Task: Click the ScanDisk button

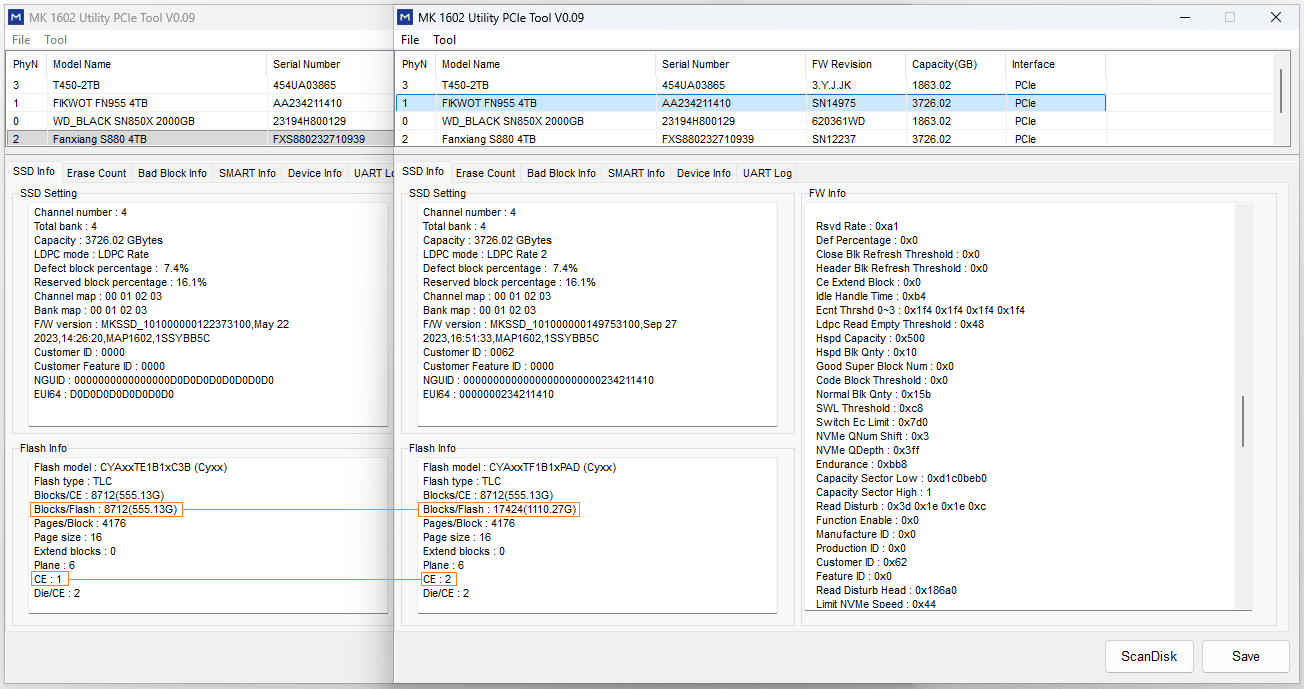Action: pyautogui.click(x=1149, y=656)
